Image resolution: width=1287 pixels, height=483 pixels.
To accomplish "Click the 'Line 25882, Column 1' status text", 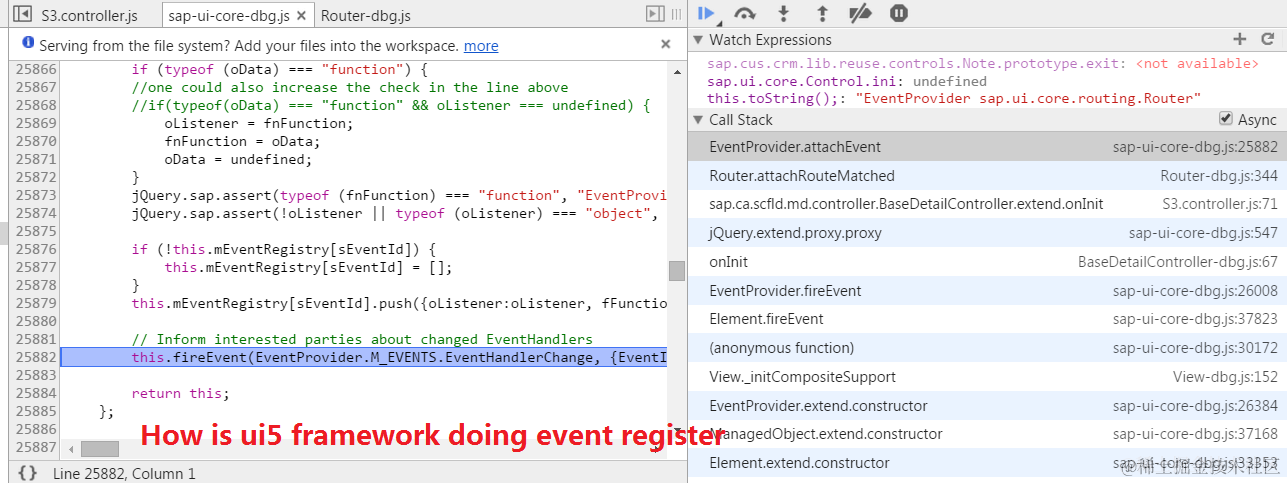I will [x=125, y=474].
